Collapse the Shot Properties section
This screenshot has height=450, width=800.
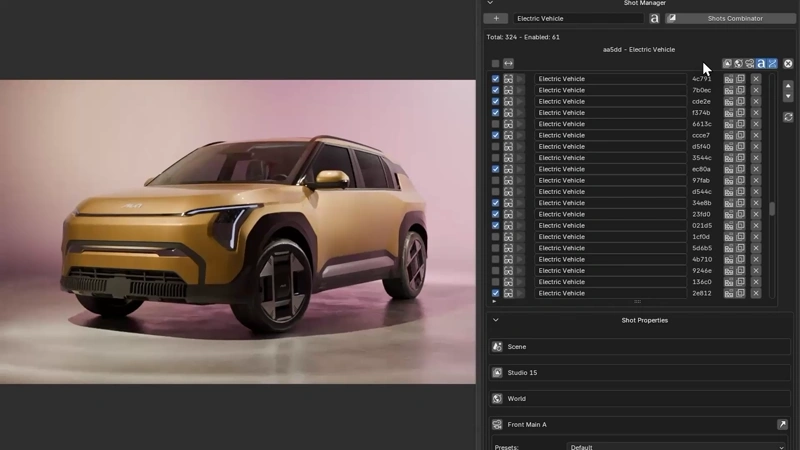click(495, 320)
